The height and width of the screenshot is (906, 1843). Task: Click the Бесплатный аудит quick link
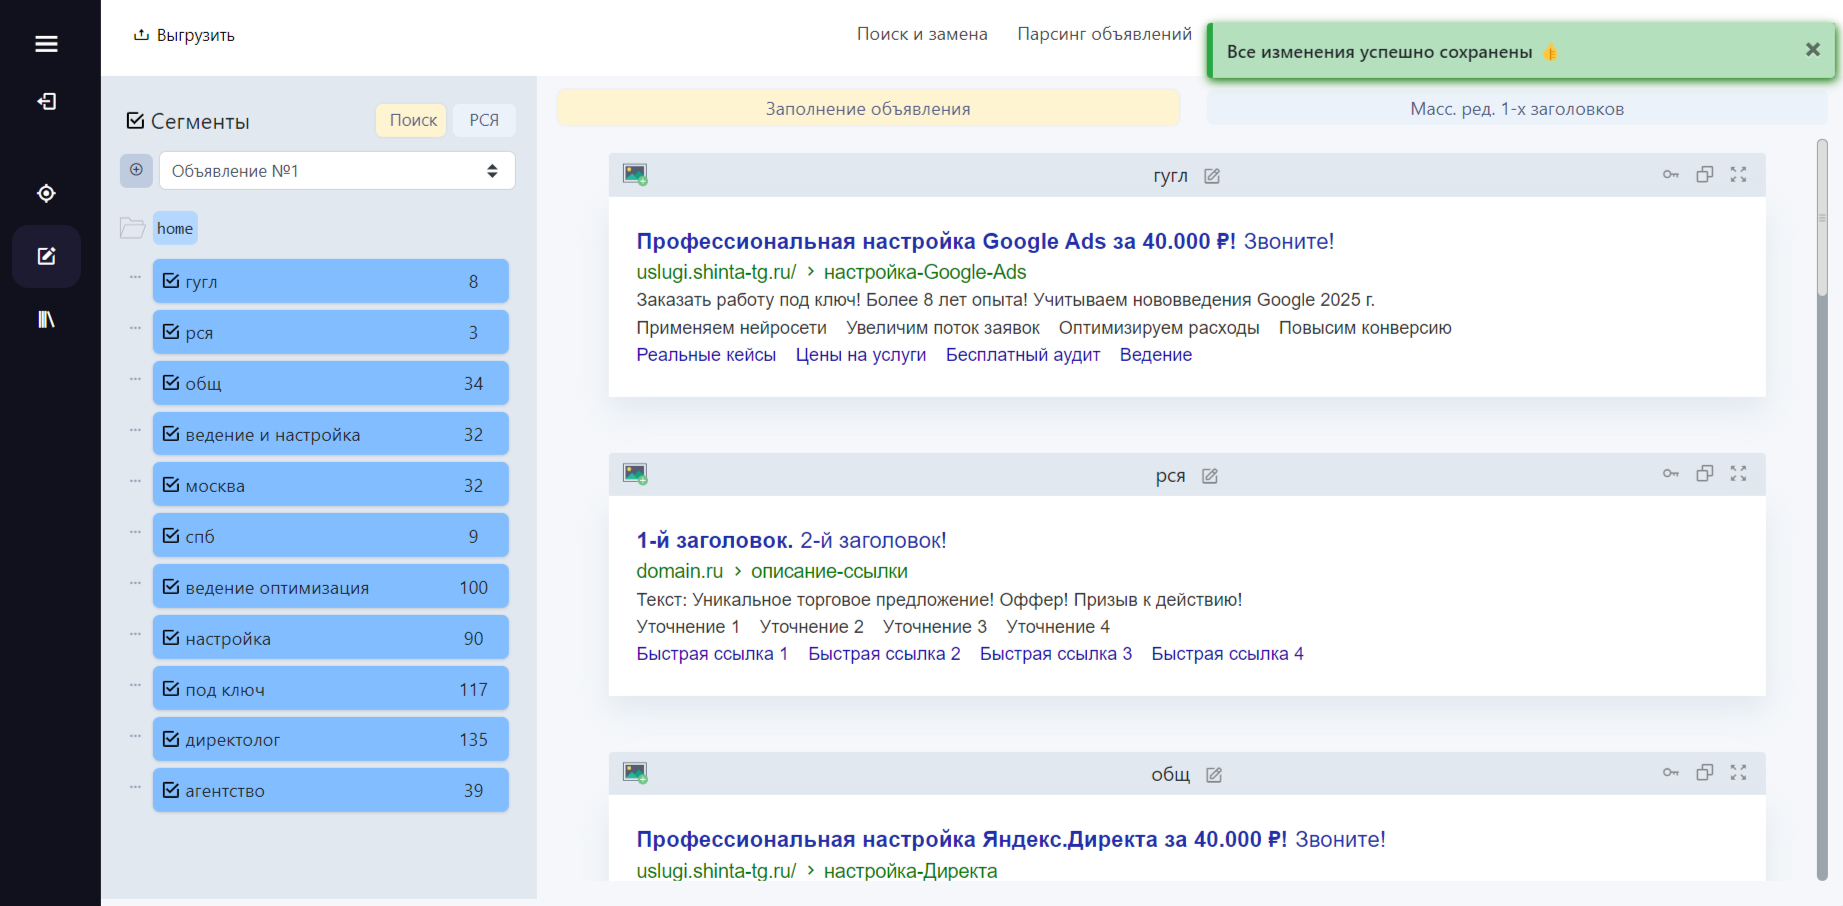(1023, 355)
